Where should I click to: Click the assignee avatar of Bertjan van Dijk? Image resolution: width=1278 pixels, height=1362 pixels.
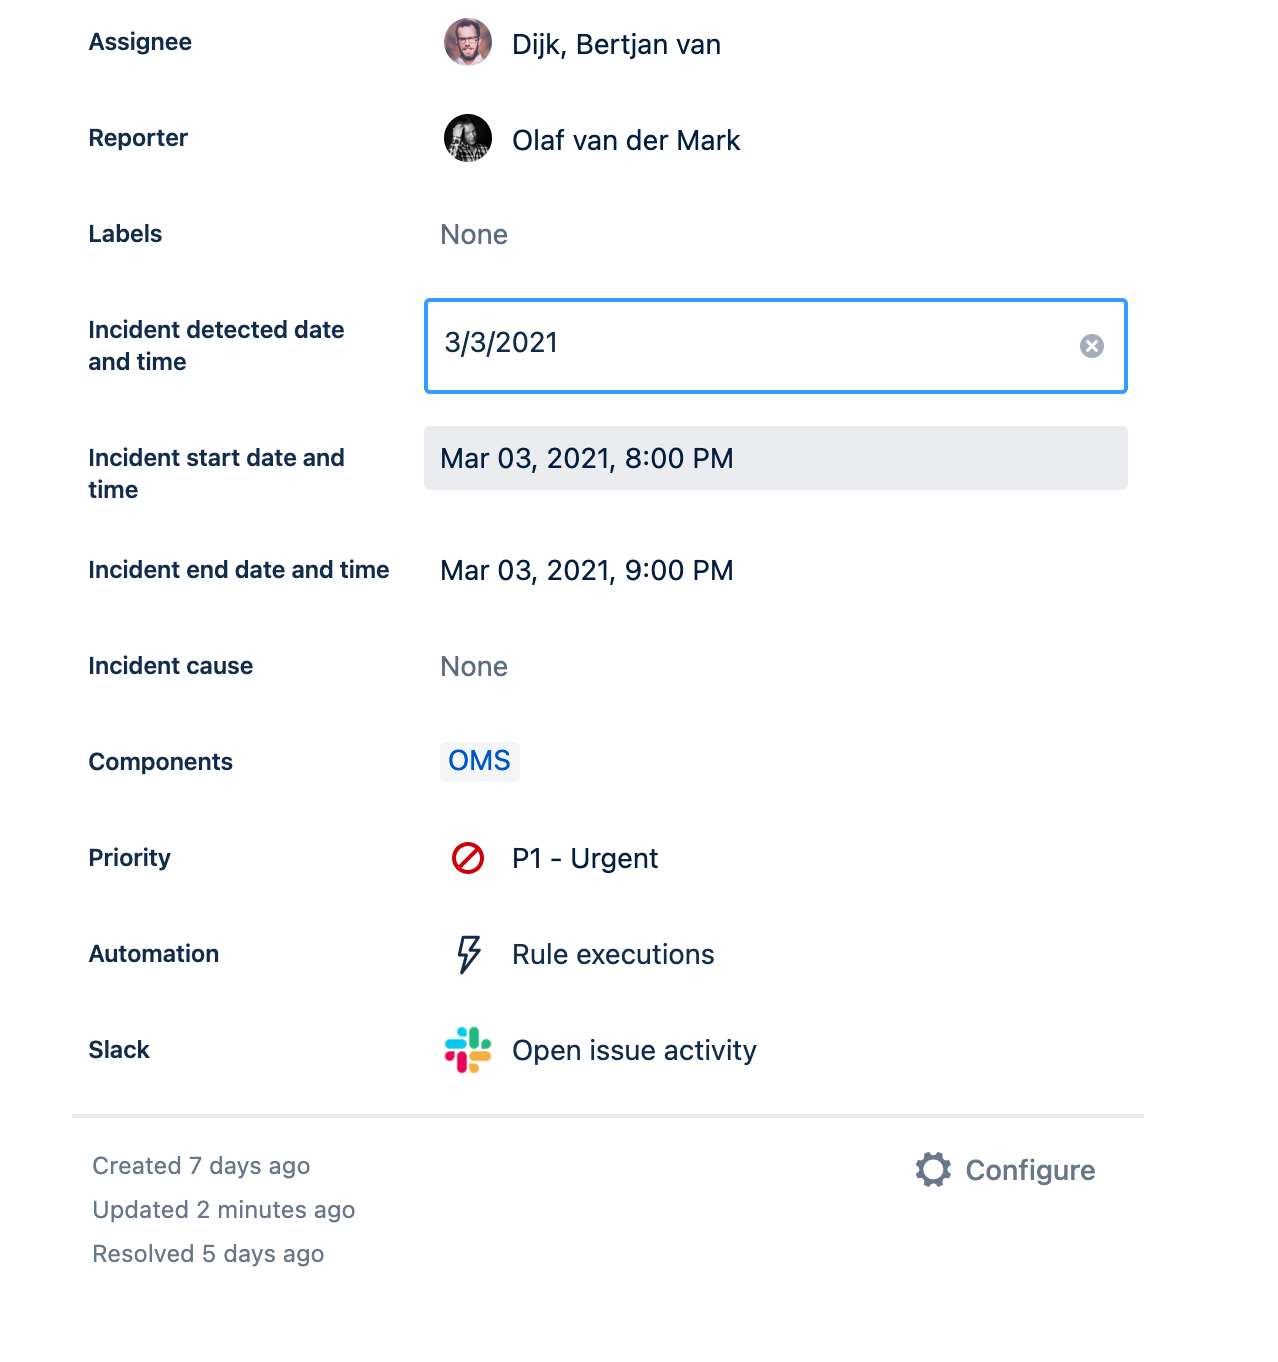click(468, 42)
